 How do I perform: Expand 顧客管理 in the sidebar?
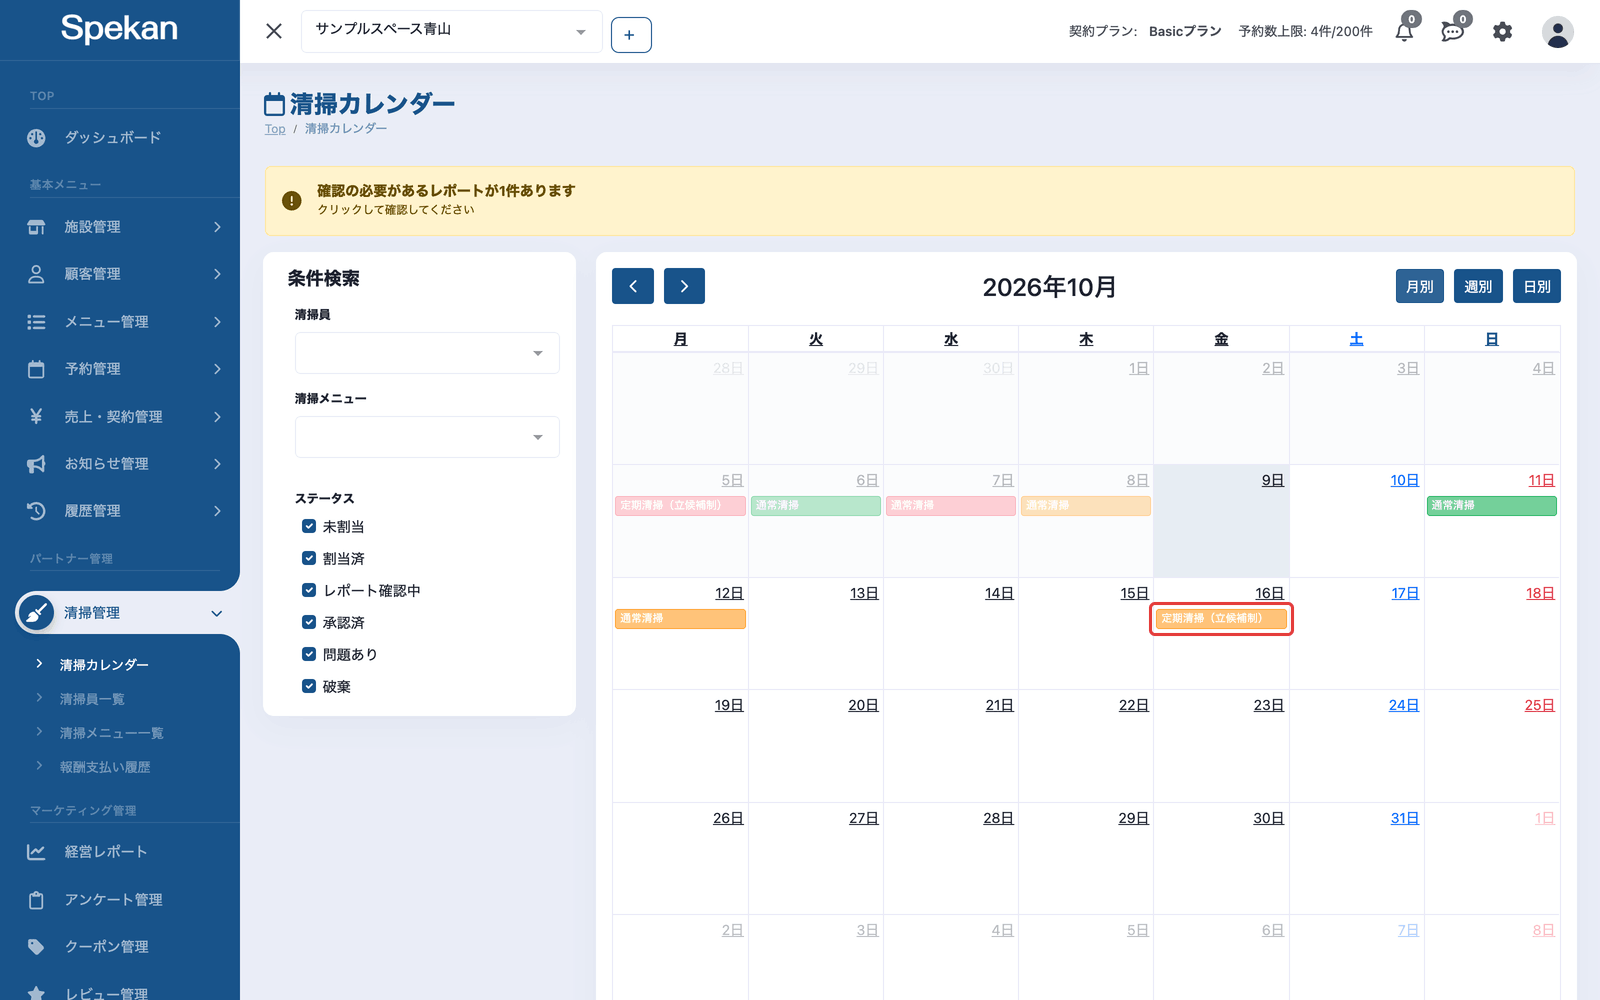point(120,274)
